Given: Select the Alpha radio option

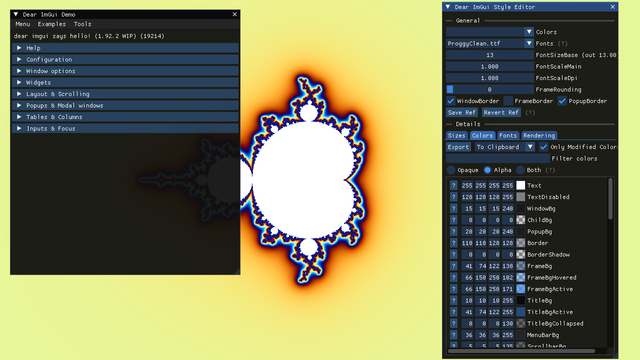Looking at the screenshot, I should click(x=487, y=170).
